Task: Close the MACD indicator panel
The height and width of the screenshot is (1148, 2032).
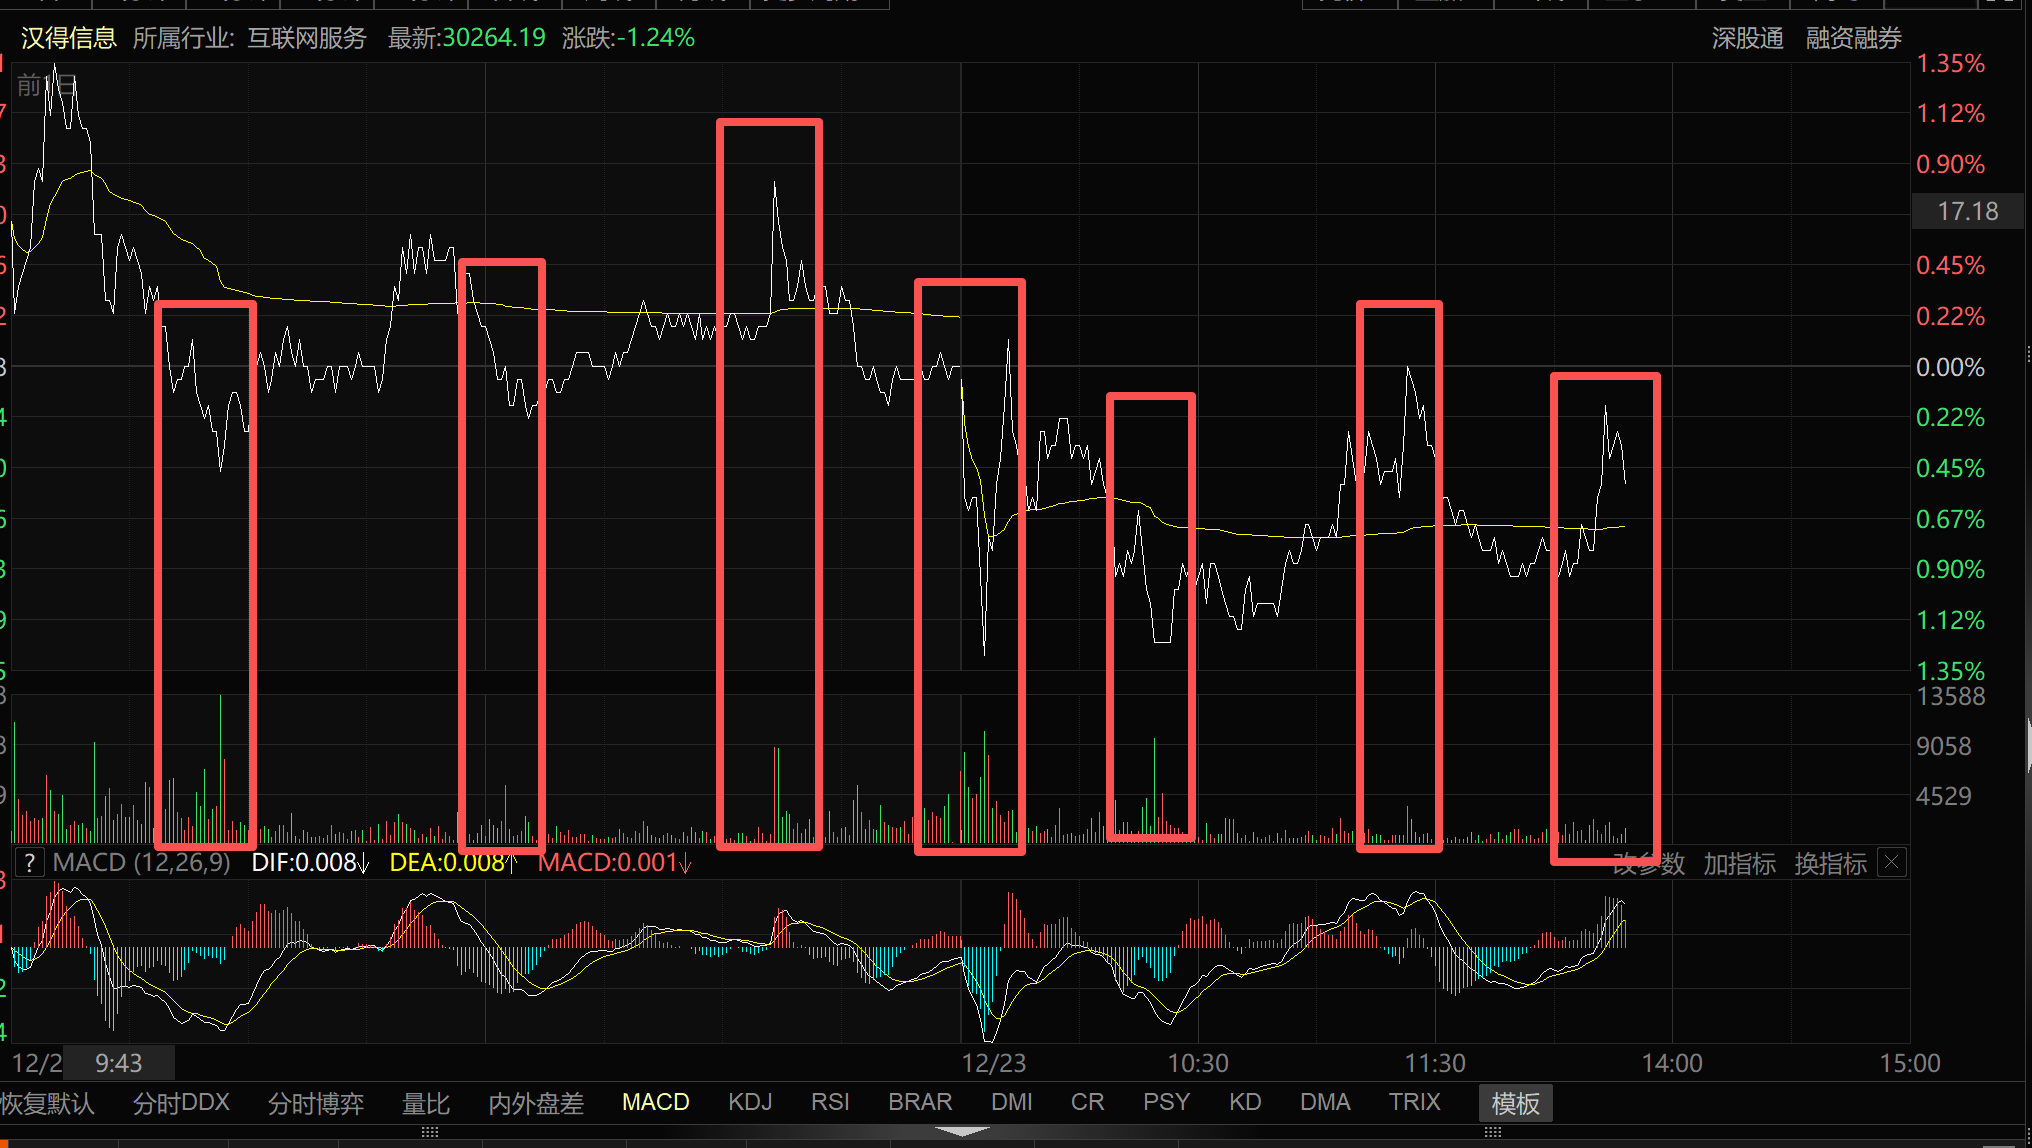Action: coord(1891,862)
